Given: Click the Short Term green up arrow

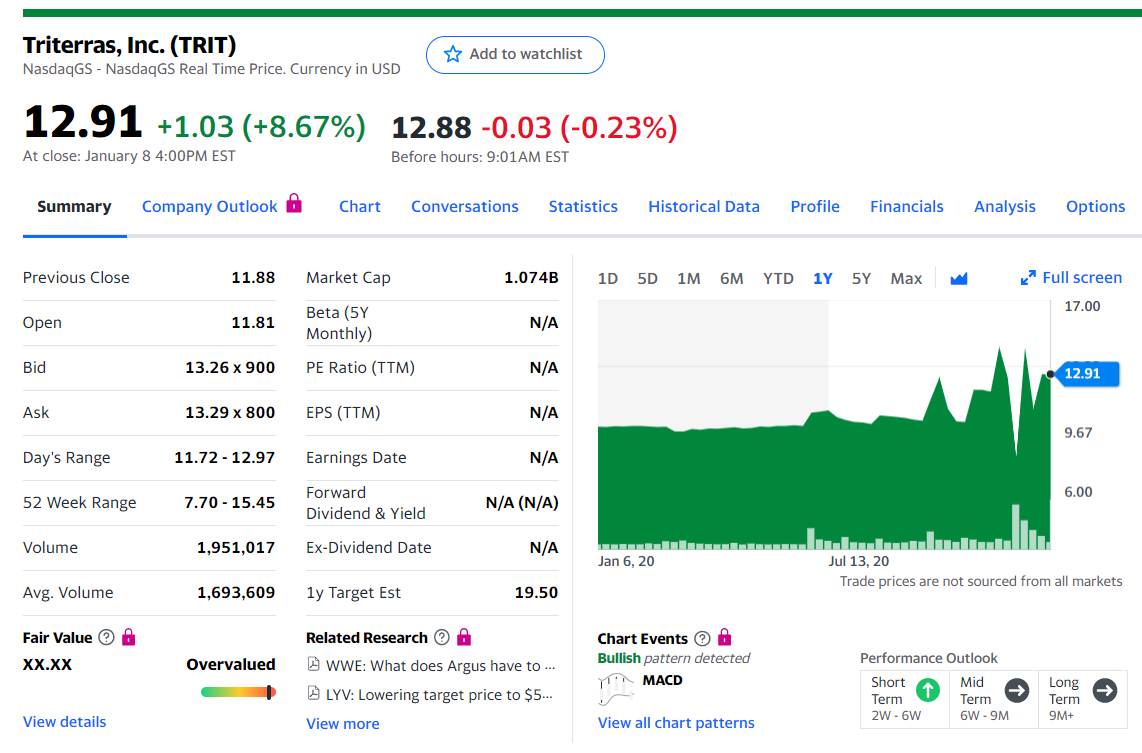Looking at the screenshot, I should pos(928,690).
